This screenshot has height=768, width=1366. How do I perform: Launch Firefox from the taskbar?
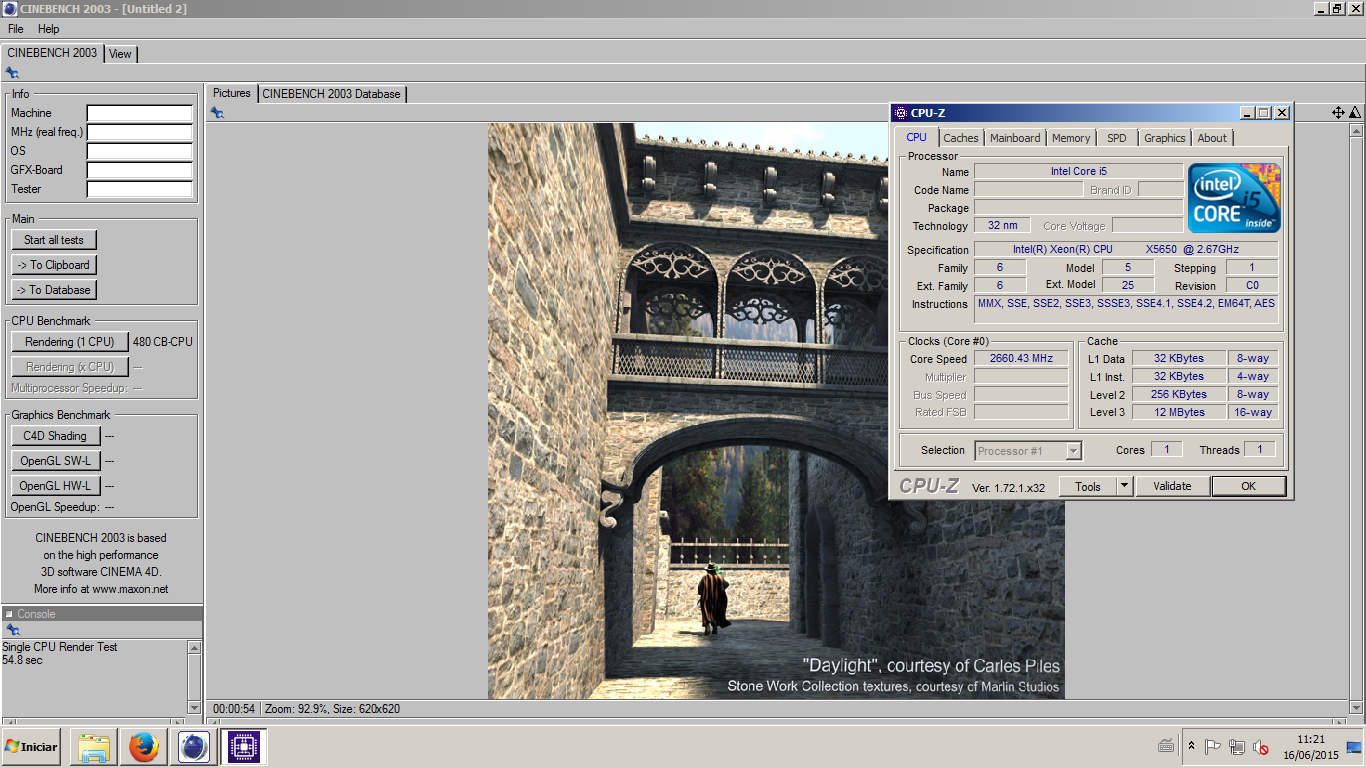point(144,747)
